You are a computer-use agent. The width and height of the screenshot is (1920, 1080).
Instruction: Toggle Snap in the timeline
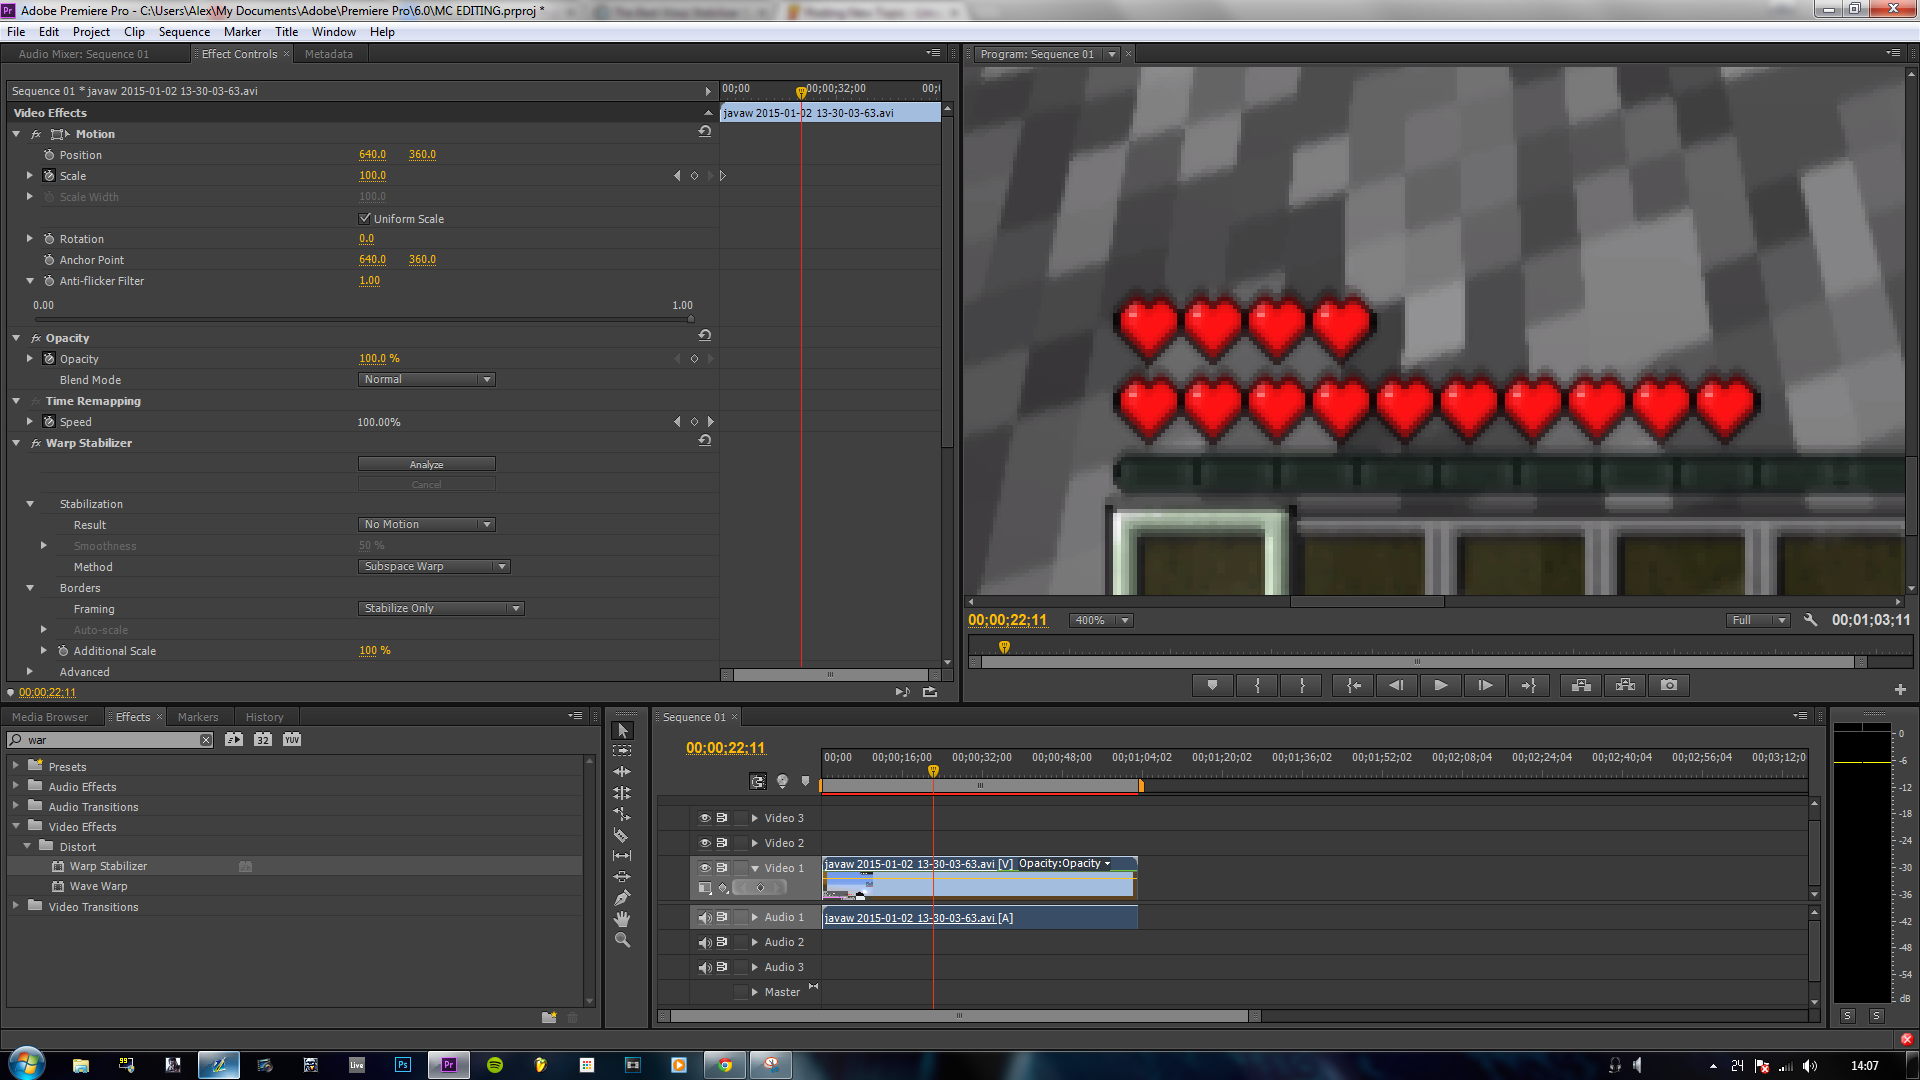[x=758, y=782]
